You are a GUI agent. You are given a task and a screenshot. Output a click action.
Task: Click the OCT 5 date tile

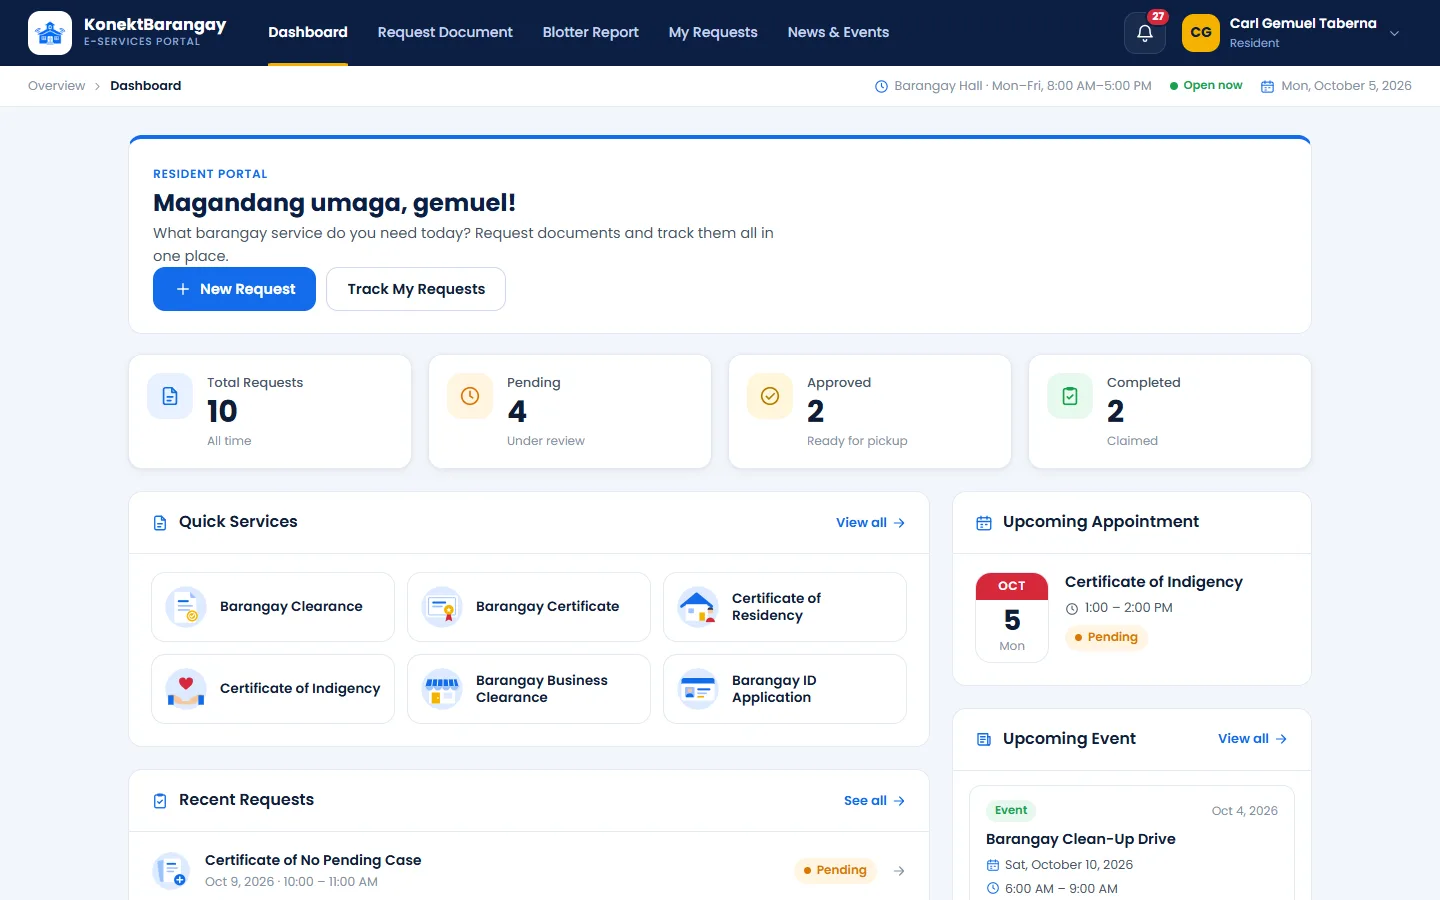pos(1012,617)
